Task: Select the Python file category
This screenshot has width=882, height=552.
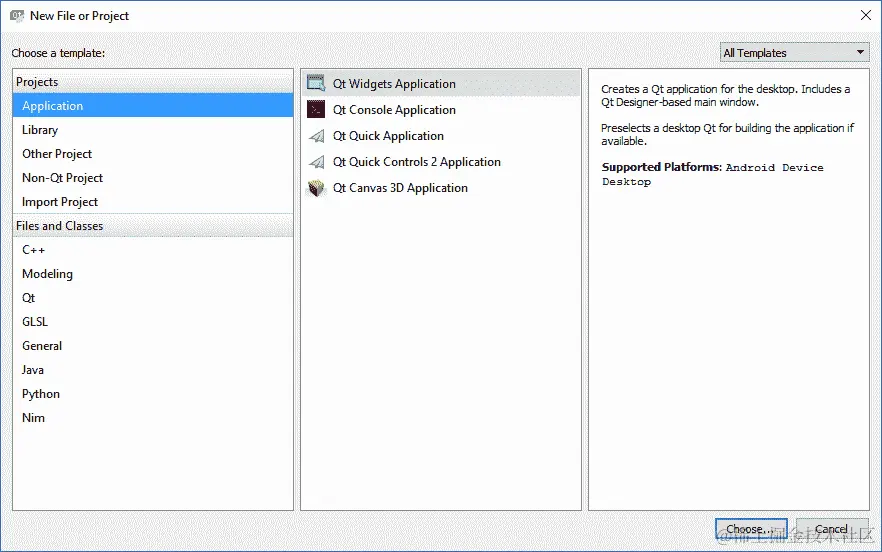Action: [153, 394]
